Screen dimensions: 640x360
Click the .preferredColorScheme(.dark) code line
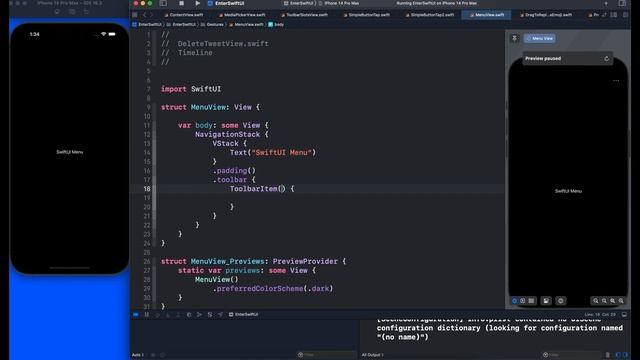click(x=273, y=289)
